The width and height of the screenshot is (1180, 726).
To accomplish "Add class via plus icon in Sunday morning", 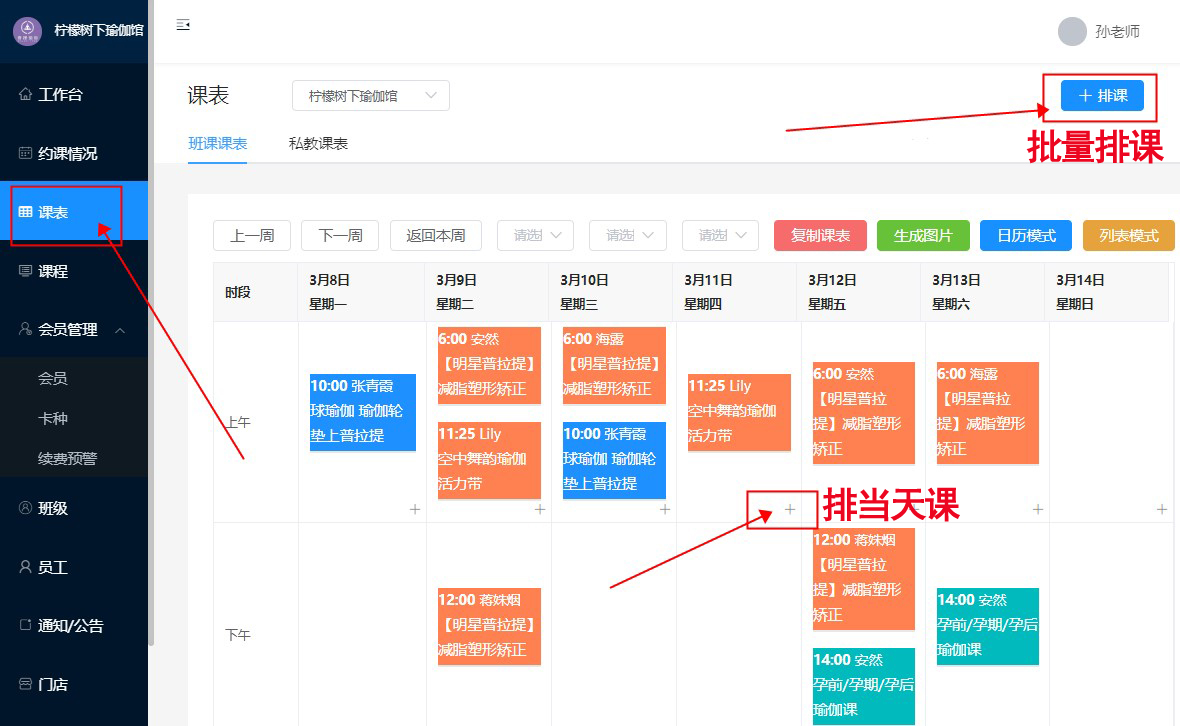I will coord(1161,509).
